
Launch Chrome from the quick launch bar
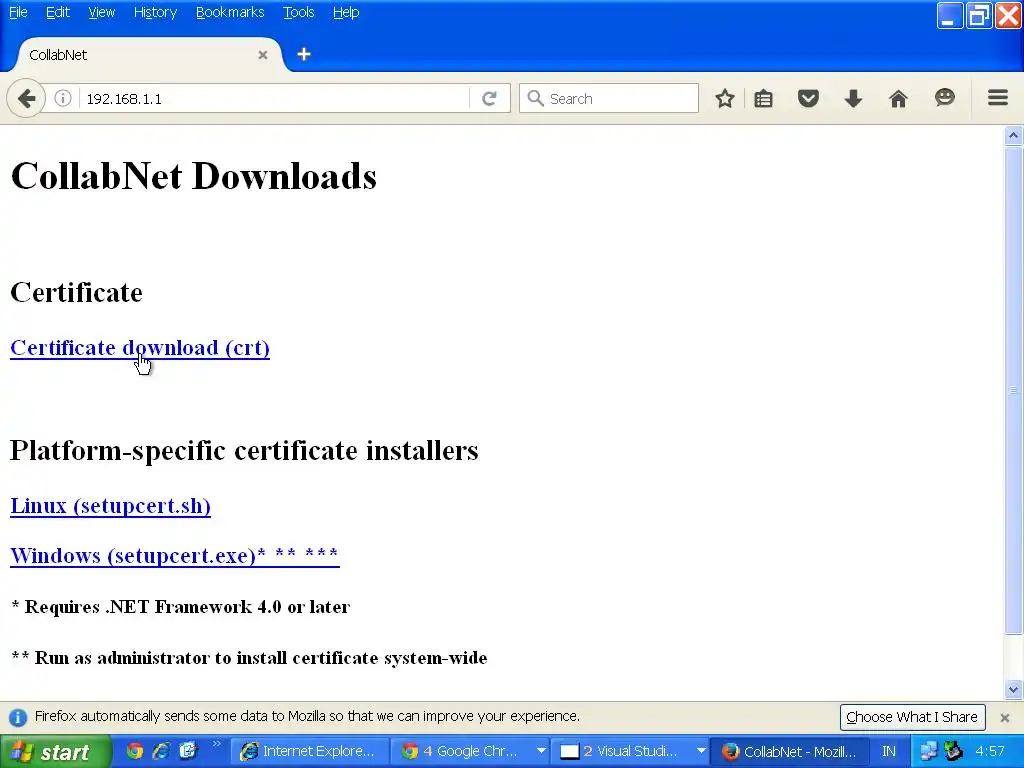[135, 751]
